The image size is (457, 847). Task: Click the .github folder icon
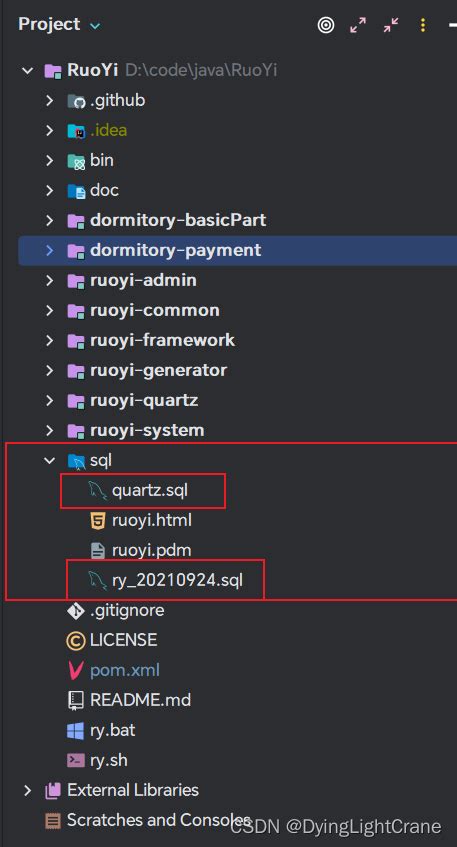pos(76,100)
